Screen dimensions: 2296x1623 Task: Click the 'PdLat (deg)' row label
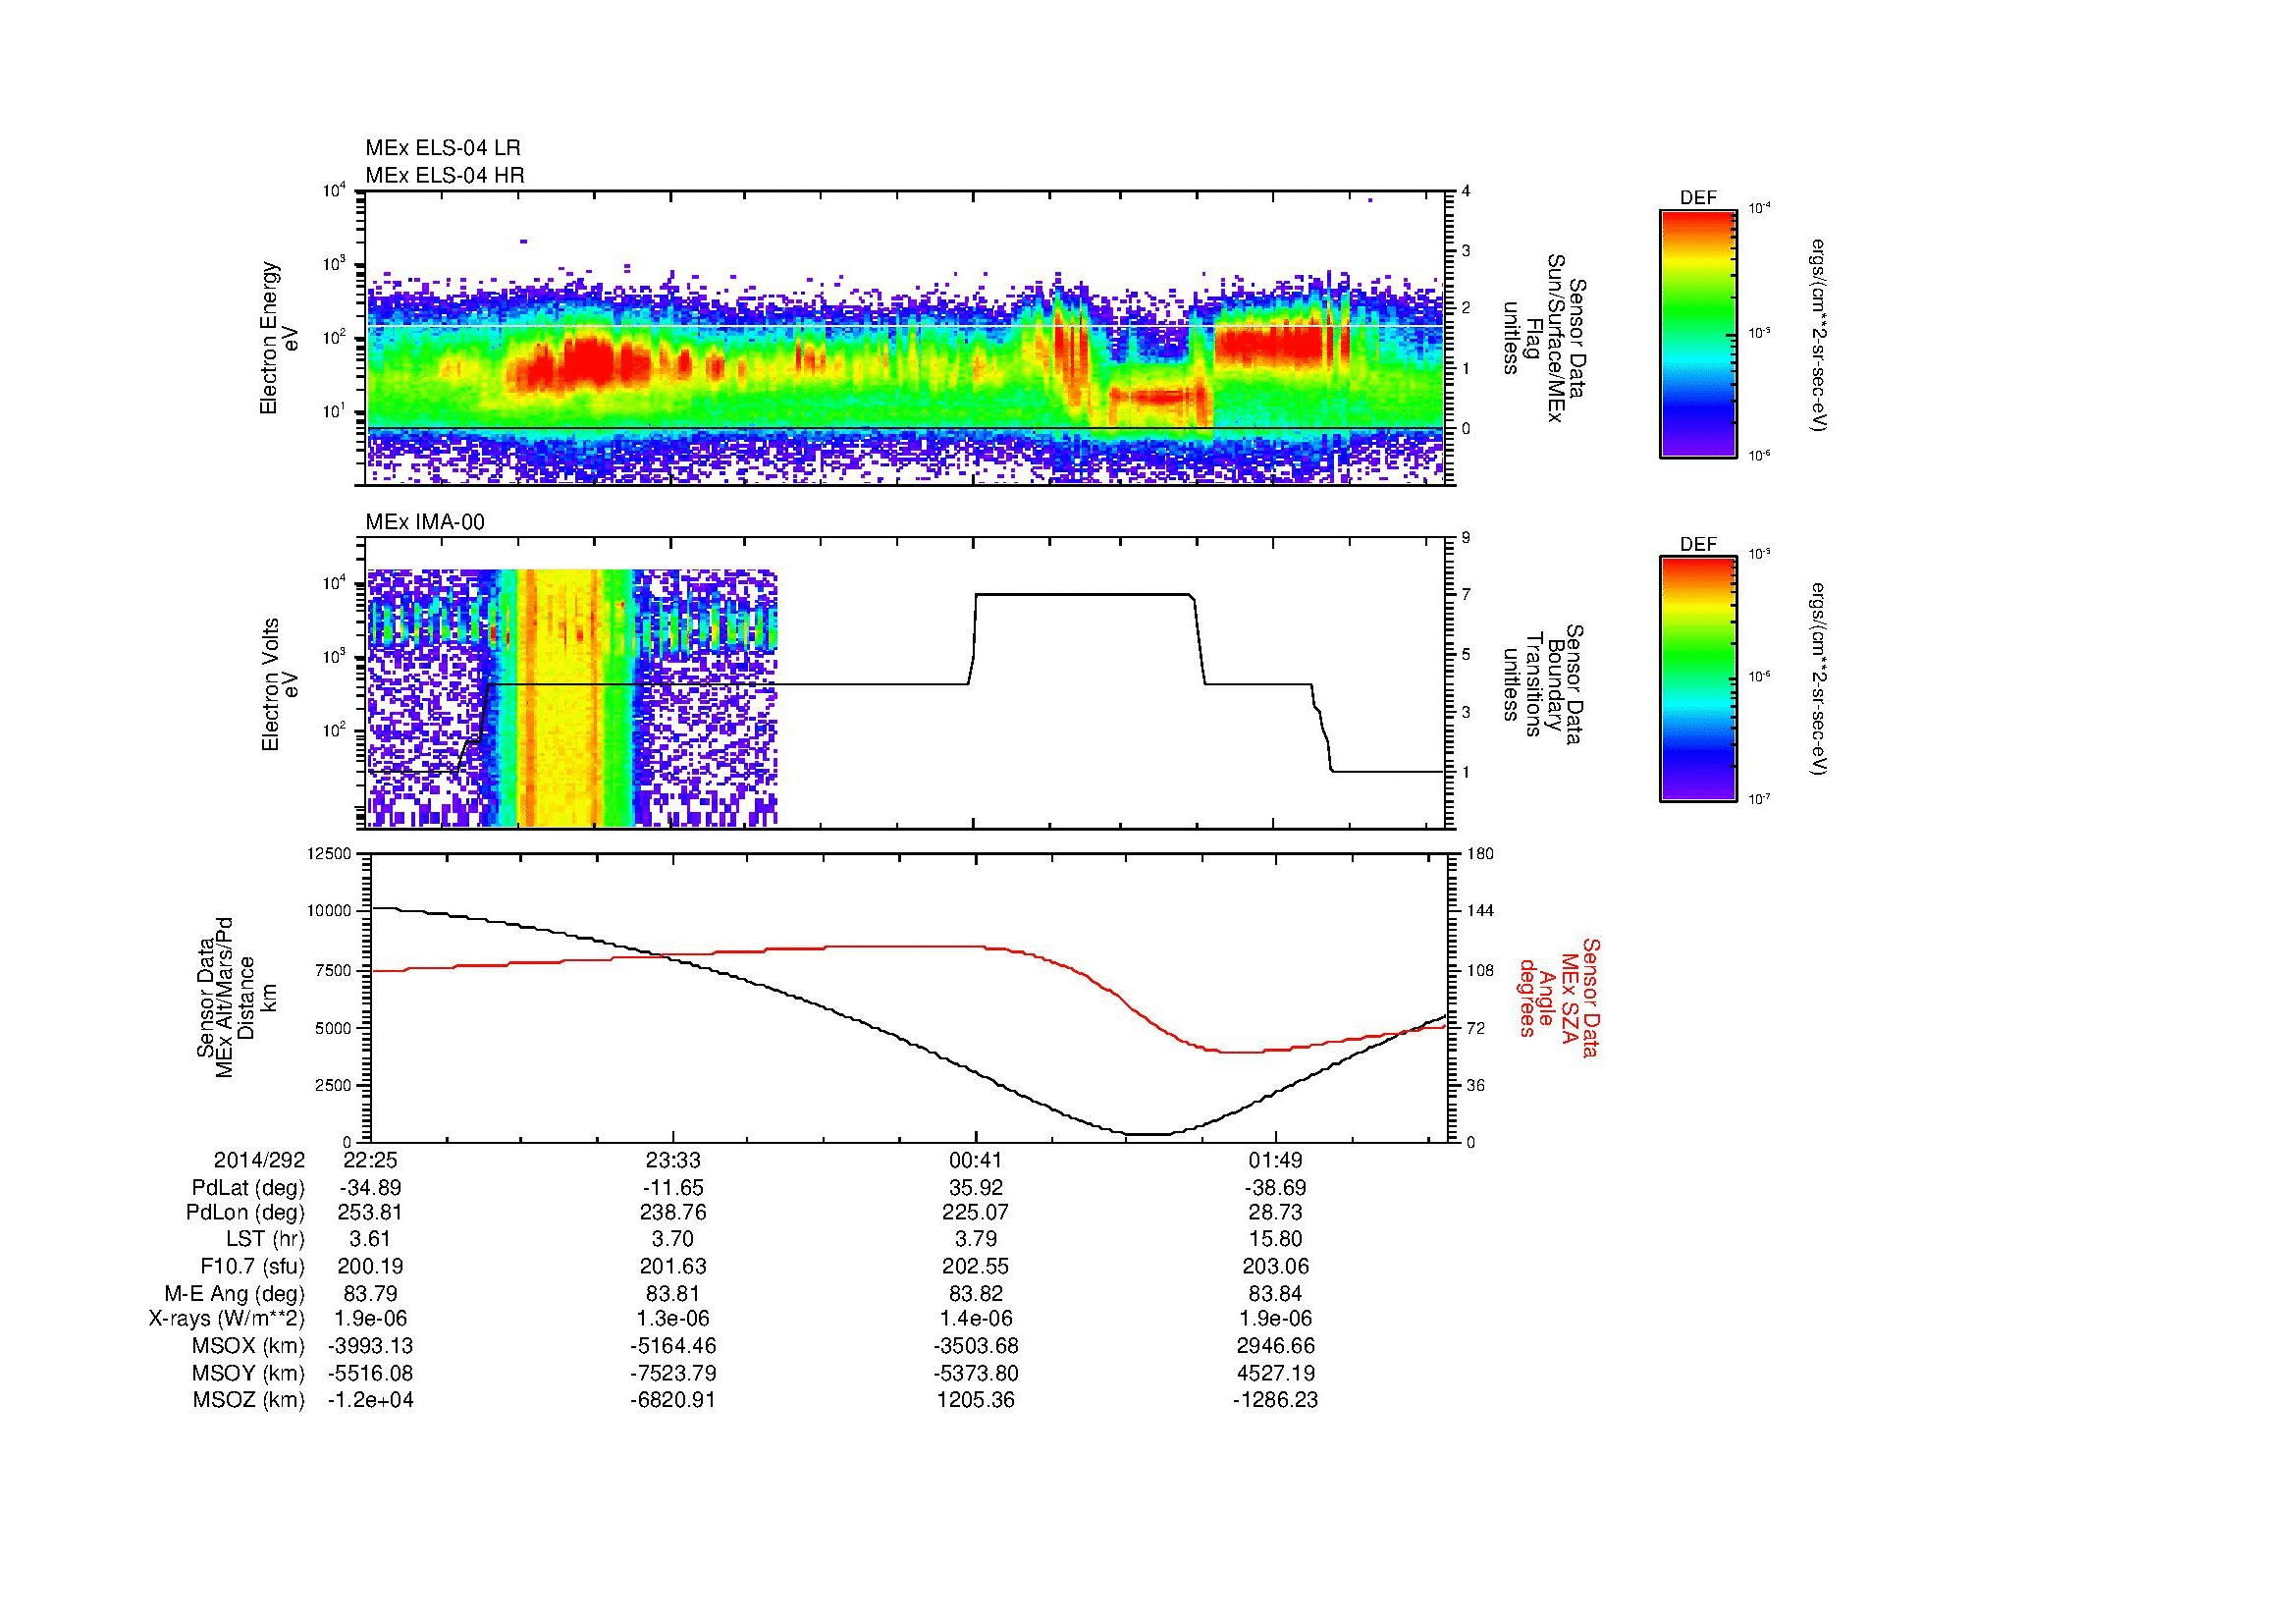pos(248,1188)
